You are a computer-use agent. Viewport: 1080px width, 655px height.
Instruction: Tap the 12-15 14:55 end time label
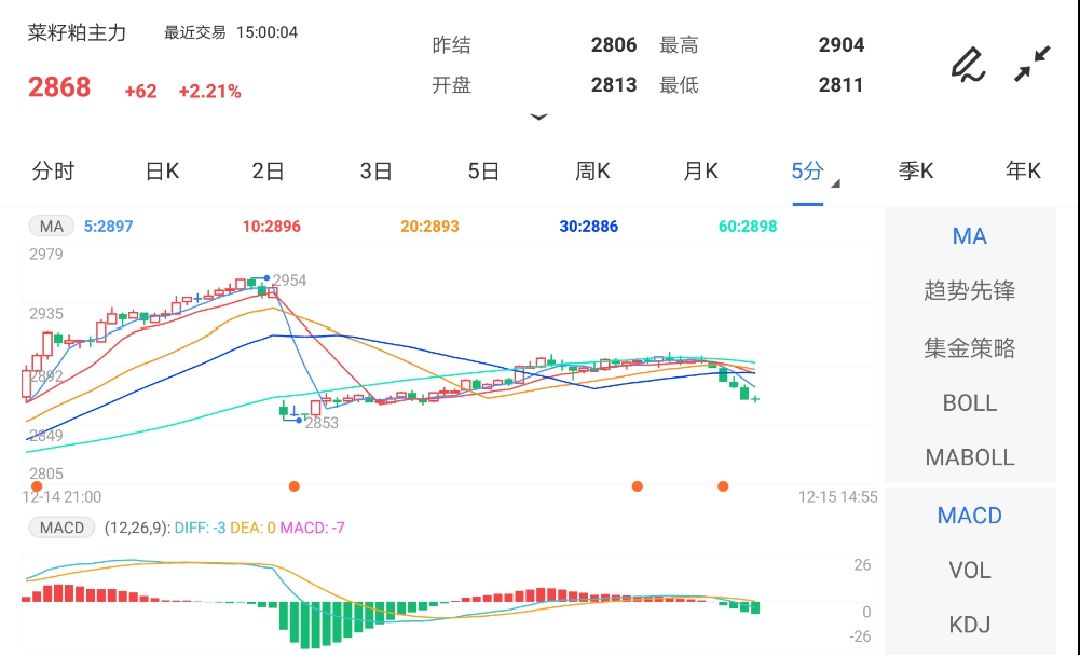[x=838, y=497]
